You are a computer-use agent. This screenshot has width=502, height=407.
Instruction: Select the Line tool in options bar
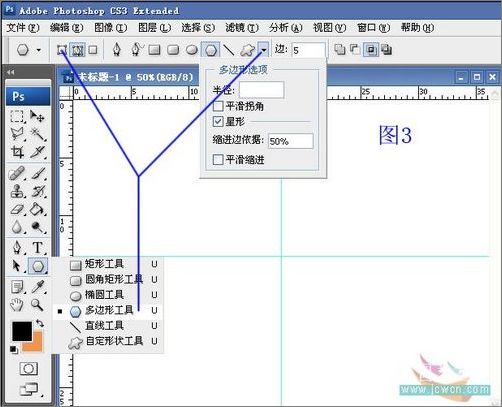click(228, 50)
